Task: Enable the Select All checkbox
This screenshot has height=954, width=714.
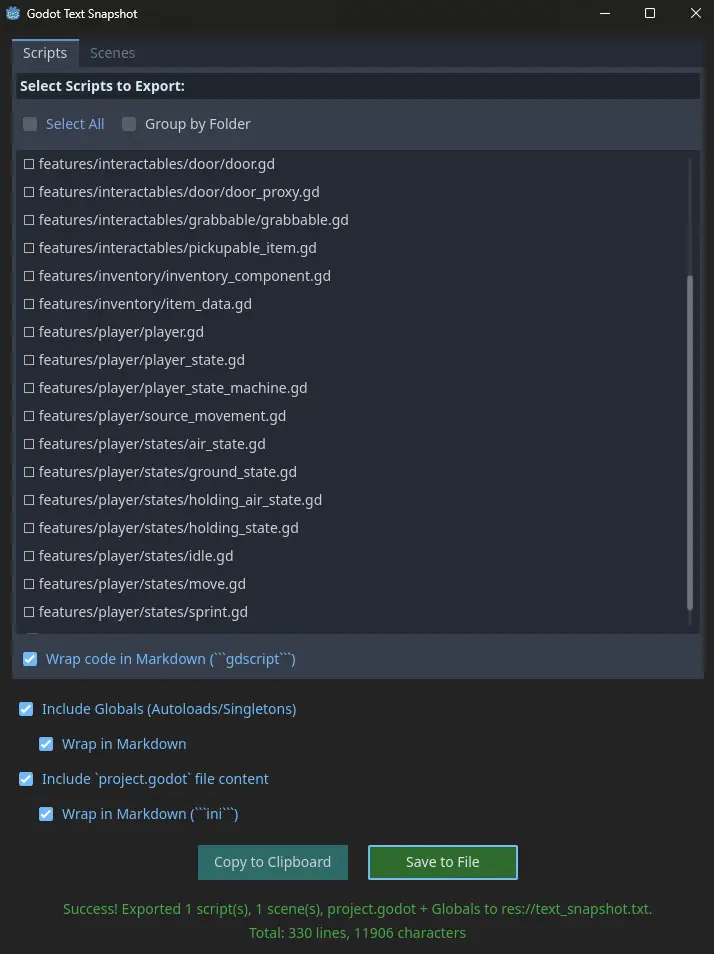Action: click(x=30, y=124)
